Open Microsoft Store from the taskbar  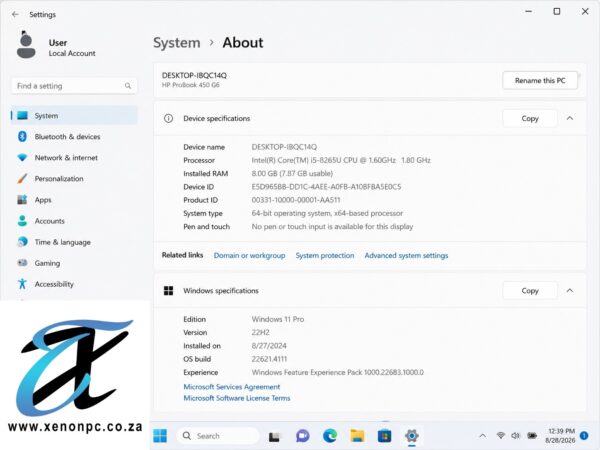click(385, 436)
